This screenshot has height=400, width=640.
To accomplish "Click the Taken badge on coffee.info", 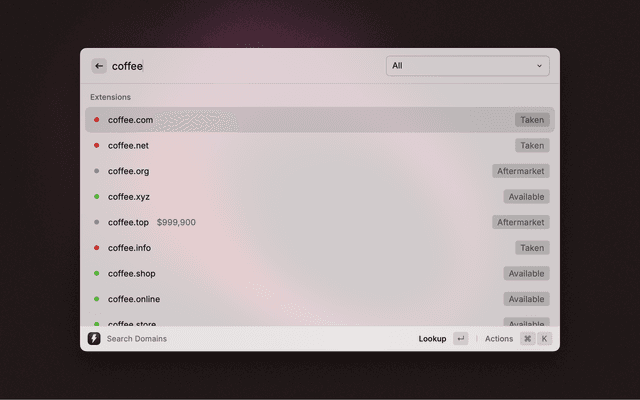I will click(x=532, y=248).
